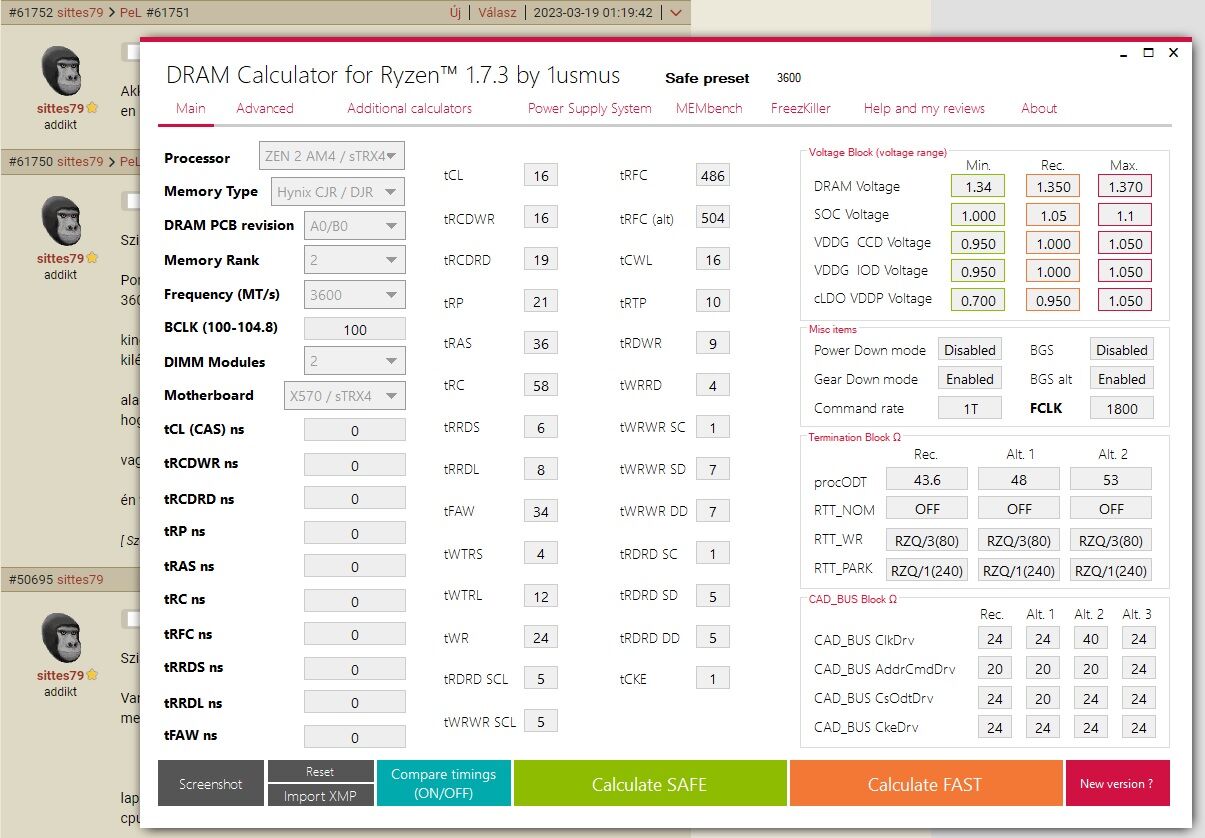Viewport: 1205px width, 838px height.
Task: Select the tRAS value 36
Action: point(541,343)
